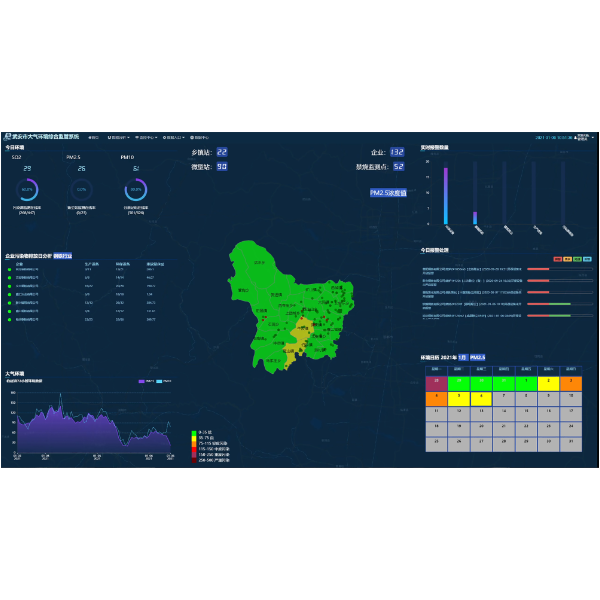Click the dark red legend square for severe pollution
The width and height of the screenshot is (600, 600).
tap(194, 461)
